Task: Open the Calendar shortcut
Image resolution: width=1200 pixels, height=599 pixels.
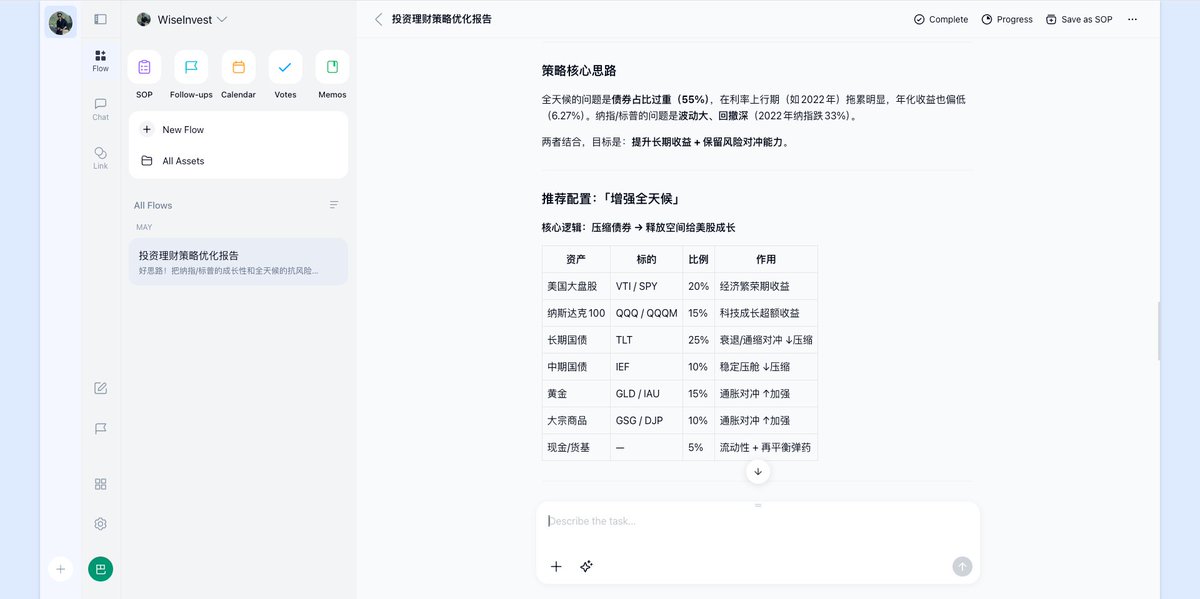Action: point(238,75)
